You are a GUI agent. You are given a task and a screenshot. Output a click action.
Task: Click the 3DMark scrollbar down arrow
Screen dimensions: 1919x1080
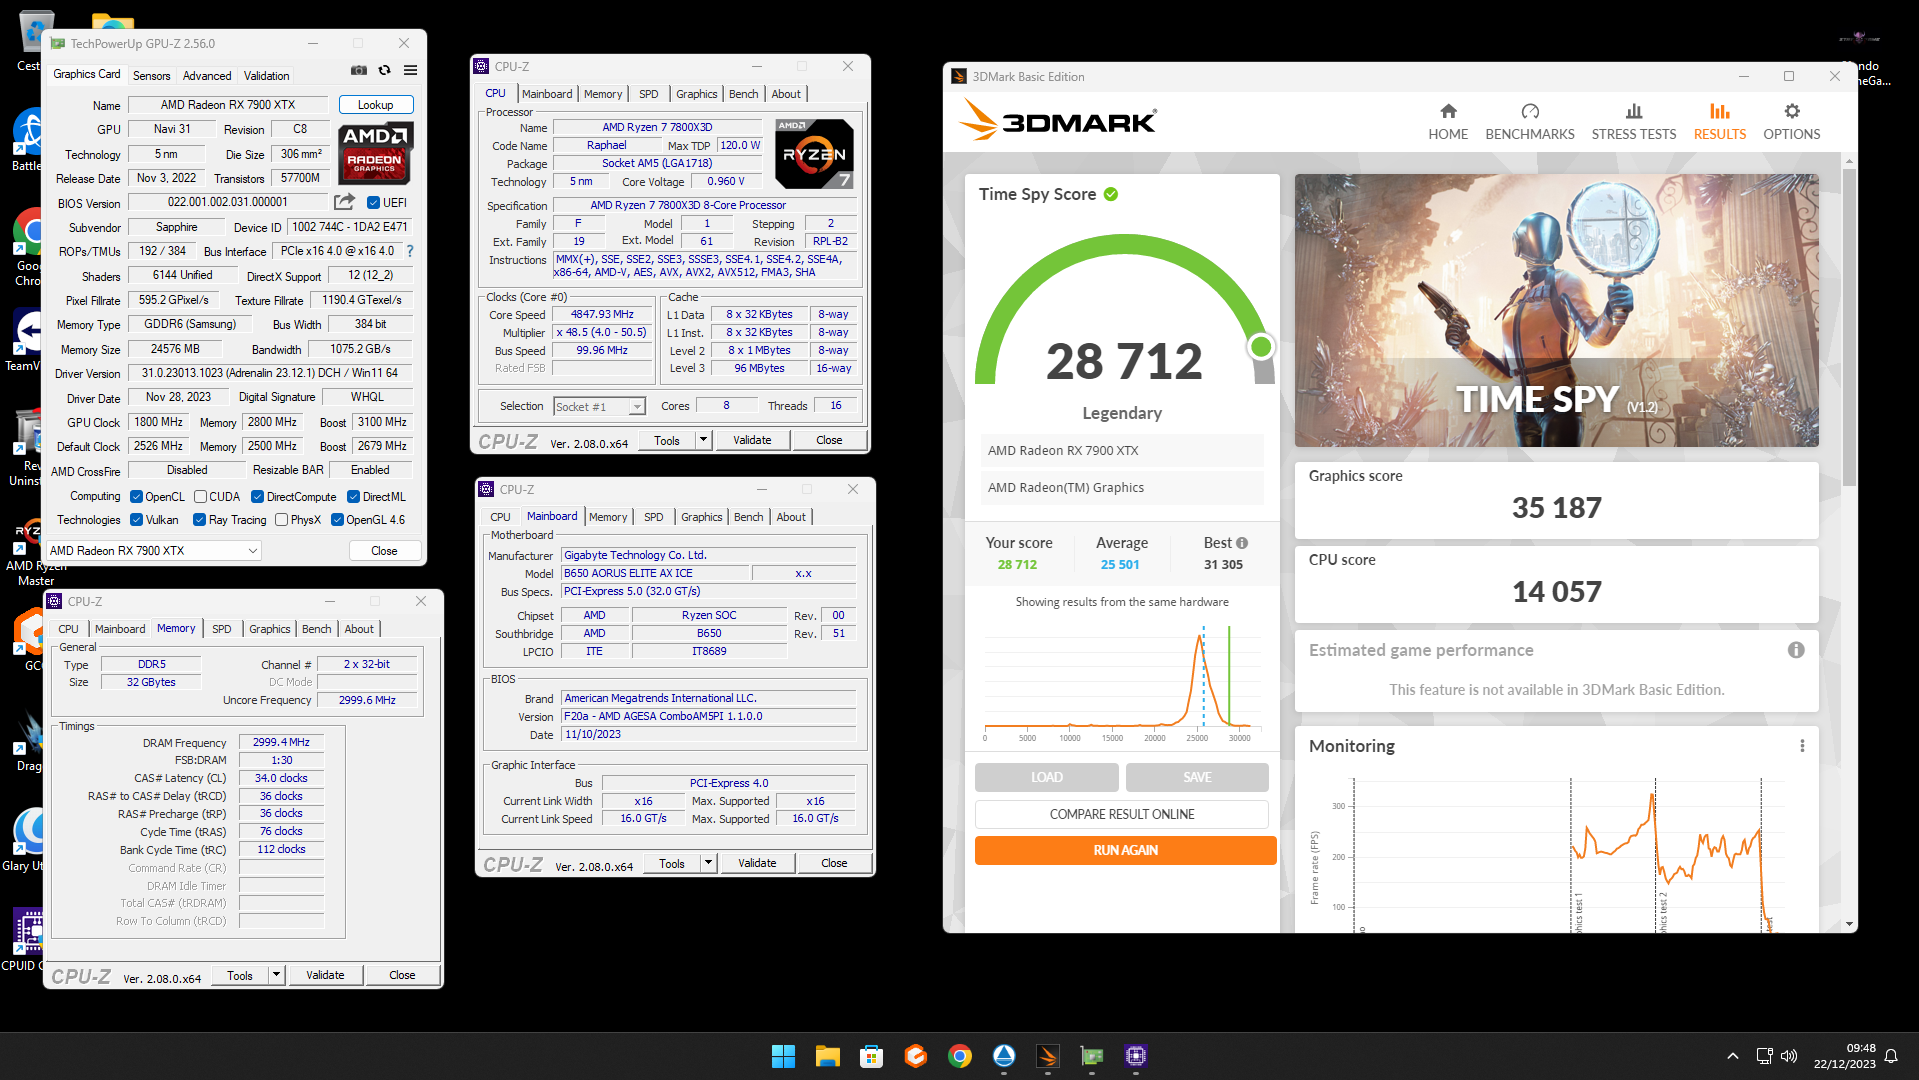coord(1849,924)
